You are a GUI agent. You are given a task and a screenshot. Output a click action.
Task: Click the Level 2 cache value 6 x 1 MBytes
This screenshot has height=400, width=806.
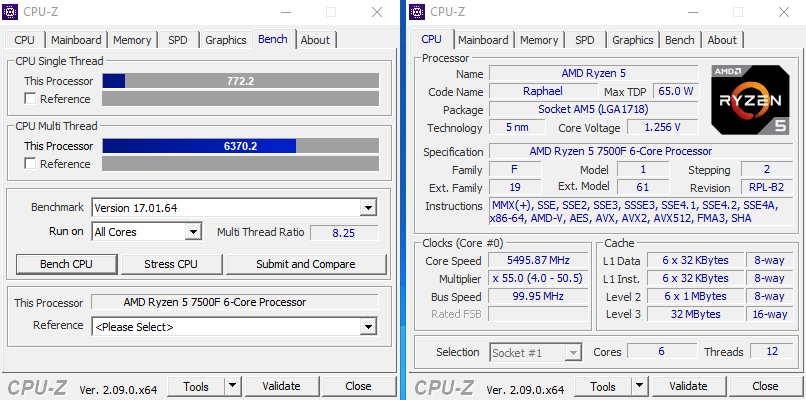pos(695,297)
